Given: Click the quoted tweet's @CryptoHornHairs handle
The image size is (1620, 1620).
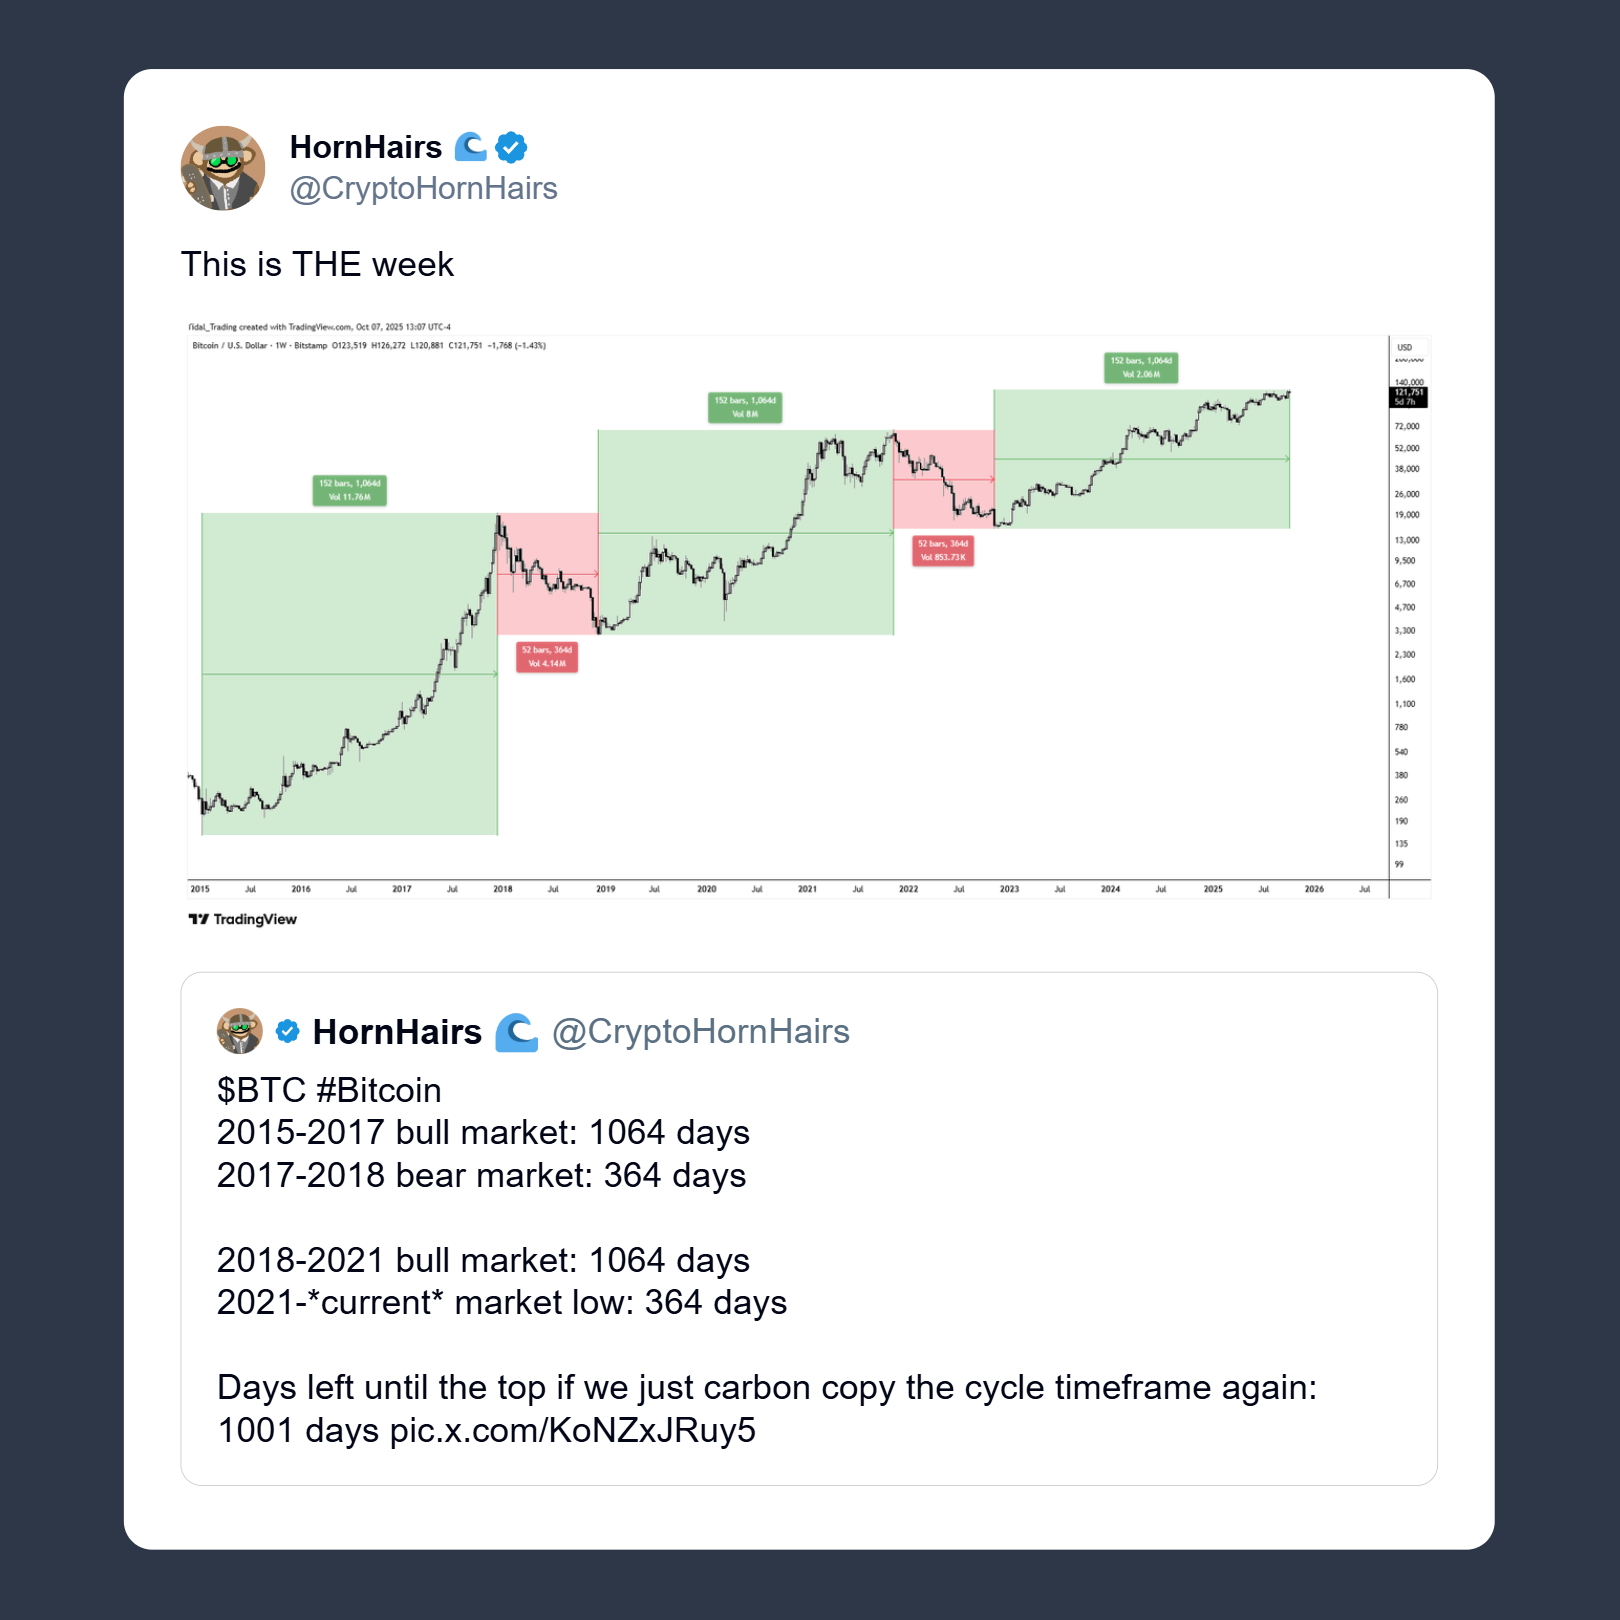Looking at the screenshot, I should pos(700,1031).
